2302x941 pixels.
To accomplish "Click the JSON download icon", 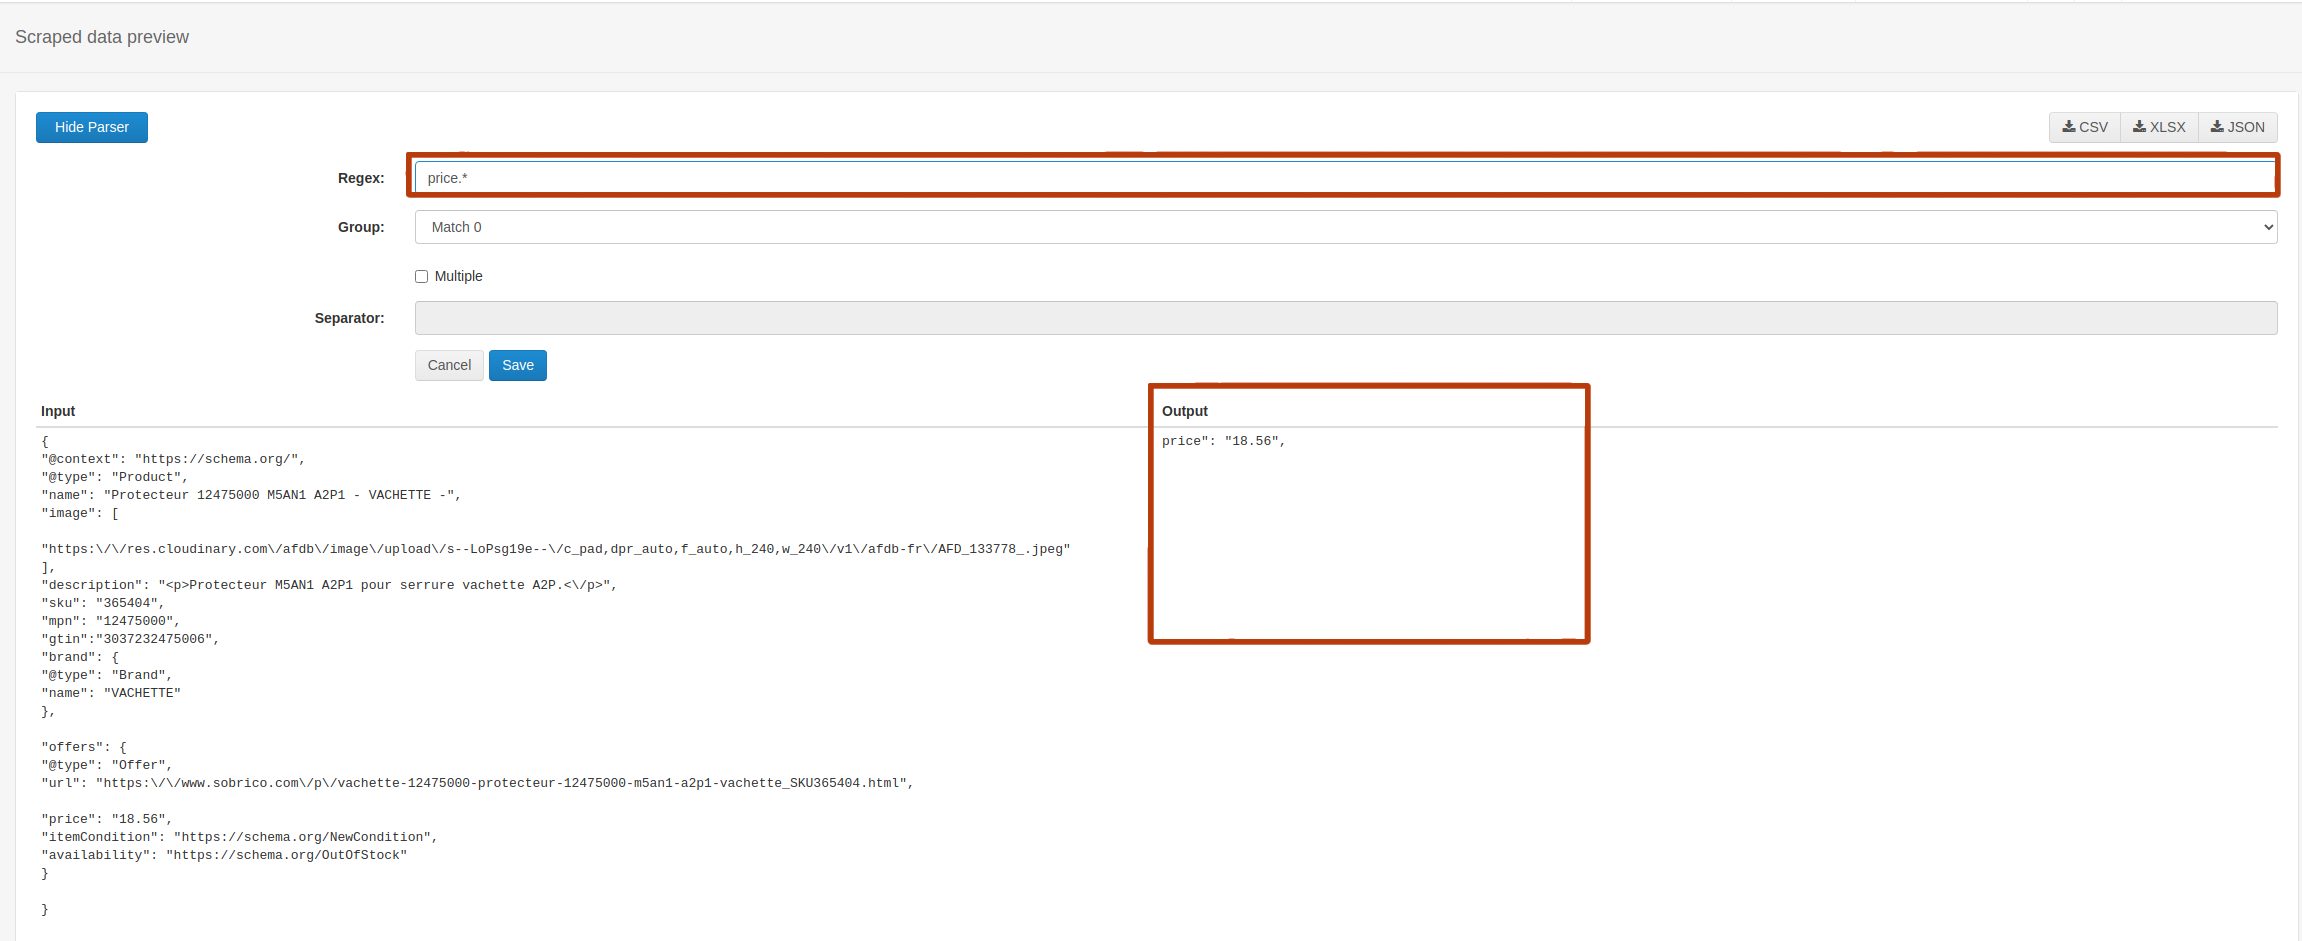I will coord(2217,127).
